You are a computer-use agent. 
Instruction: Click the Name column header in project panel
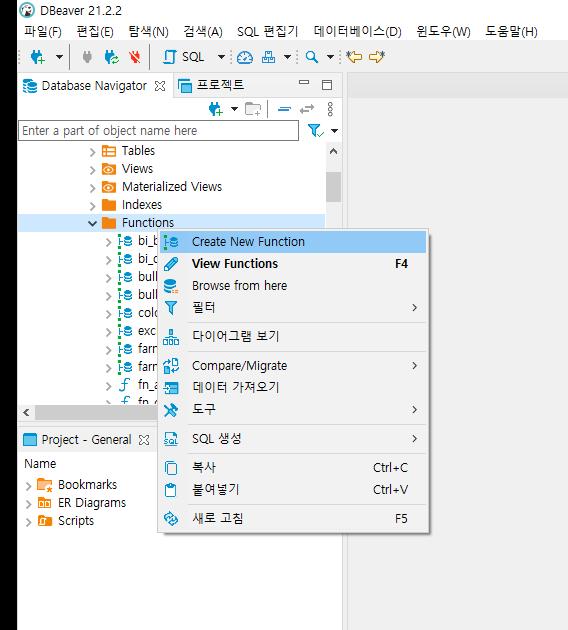point(40,464)
